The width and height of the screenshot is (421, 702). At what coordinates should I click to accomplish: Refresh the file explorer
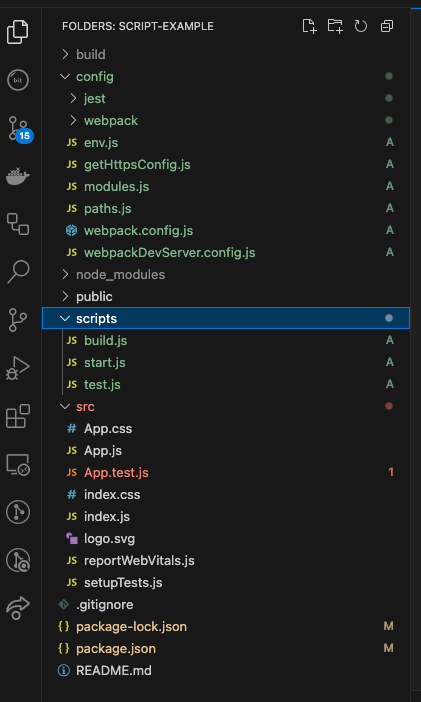tap(361, 26)
